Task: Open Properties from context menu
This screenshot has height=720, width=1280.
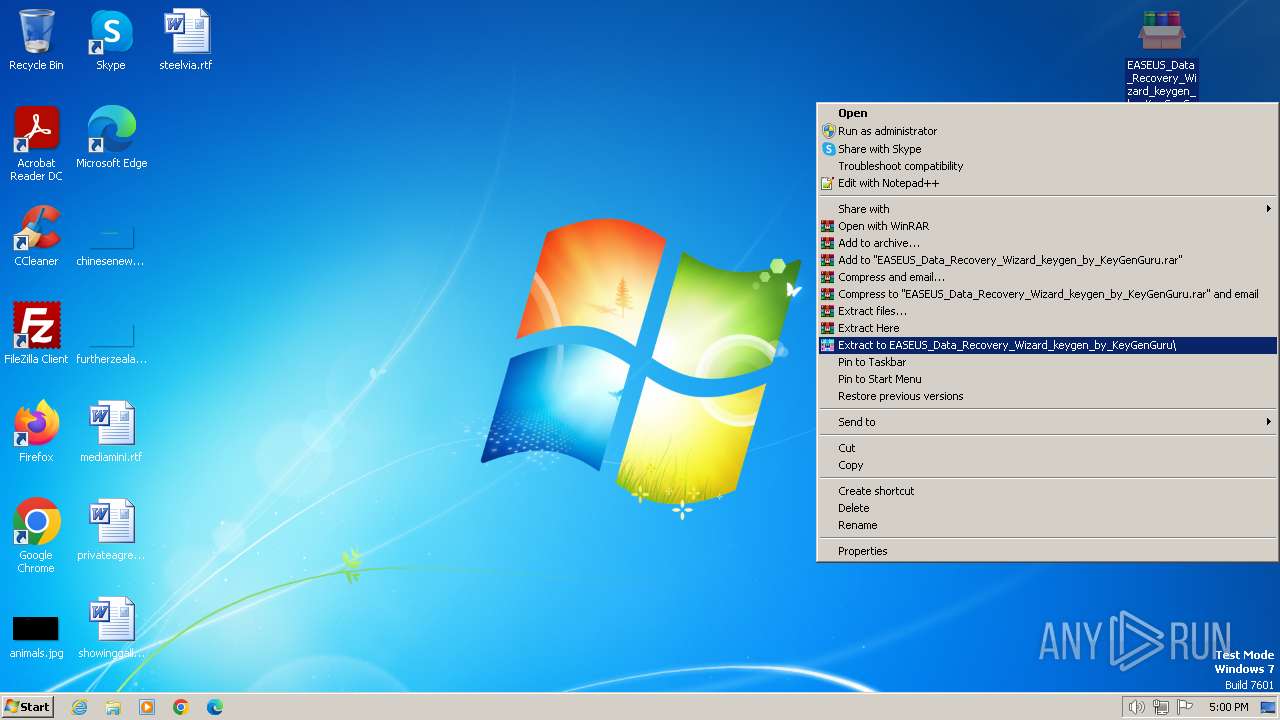Action: pos(1048,551)
